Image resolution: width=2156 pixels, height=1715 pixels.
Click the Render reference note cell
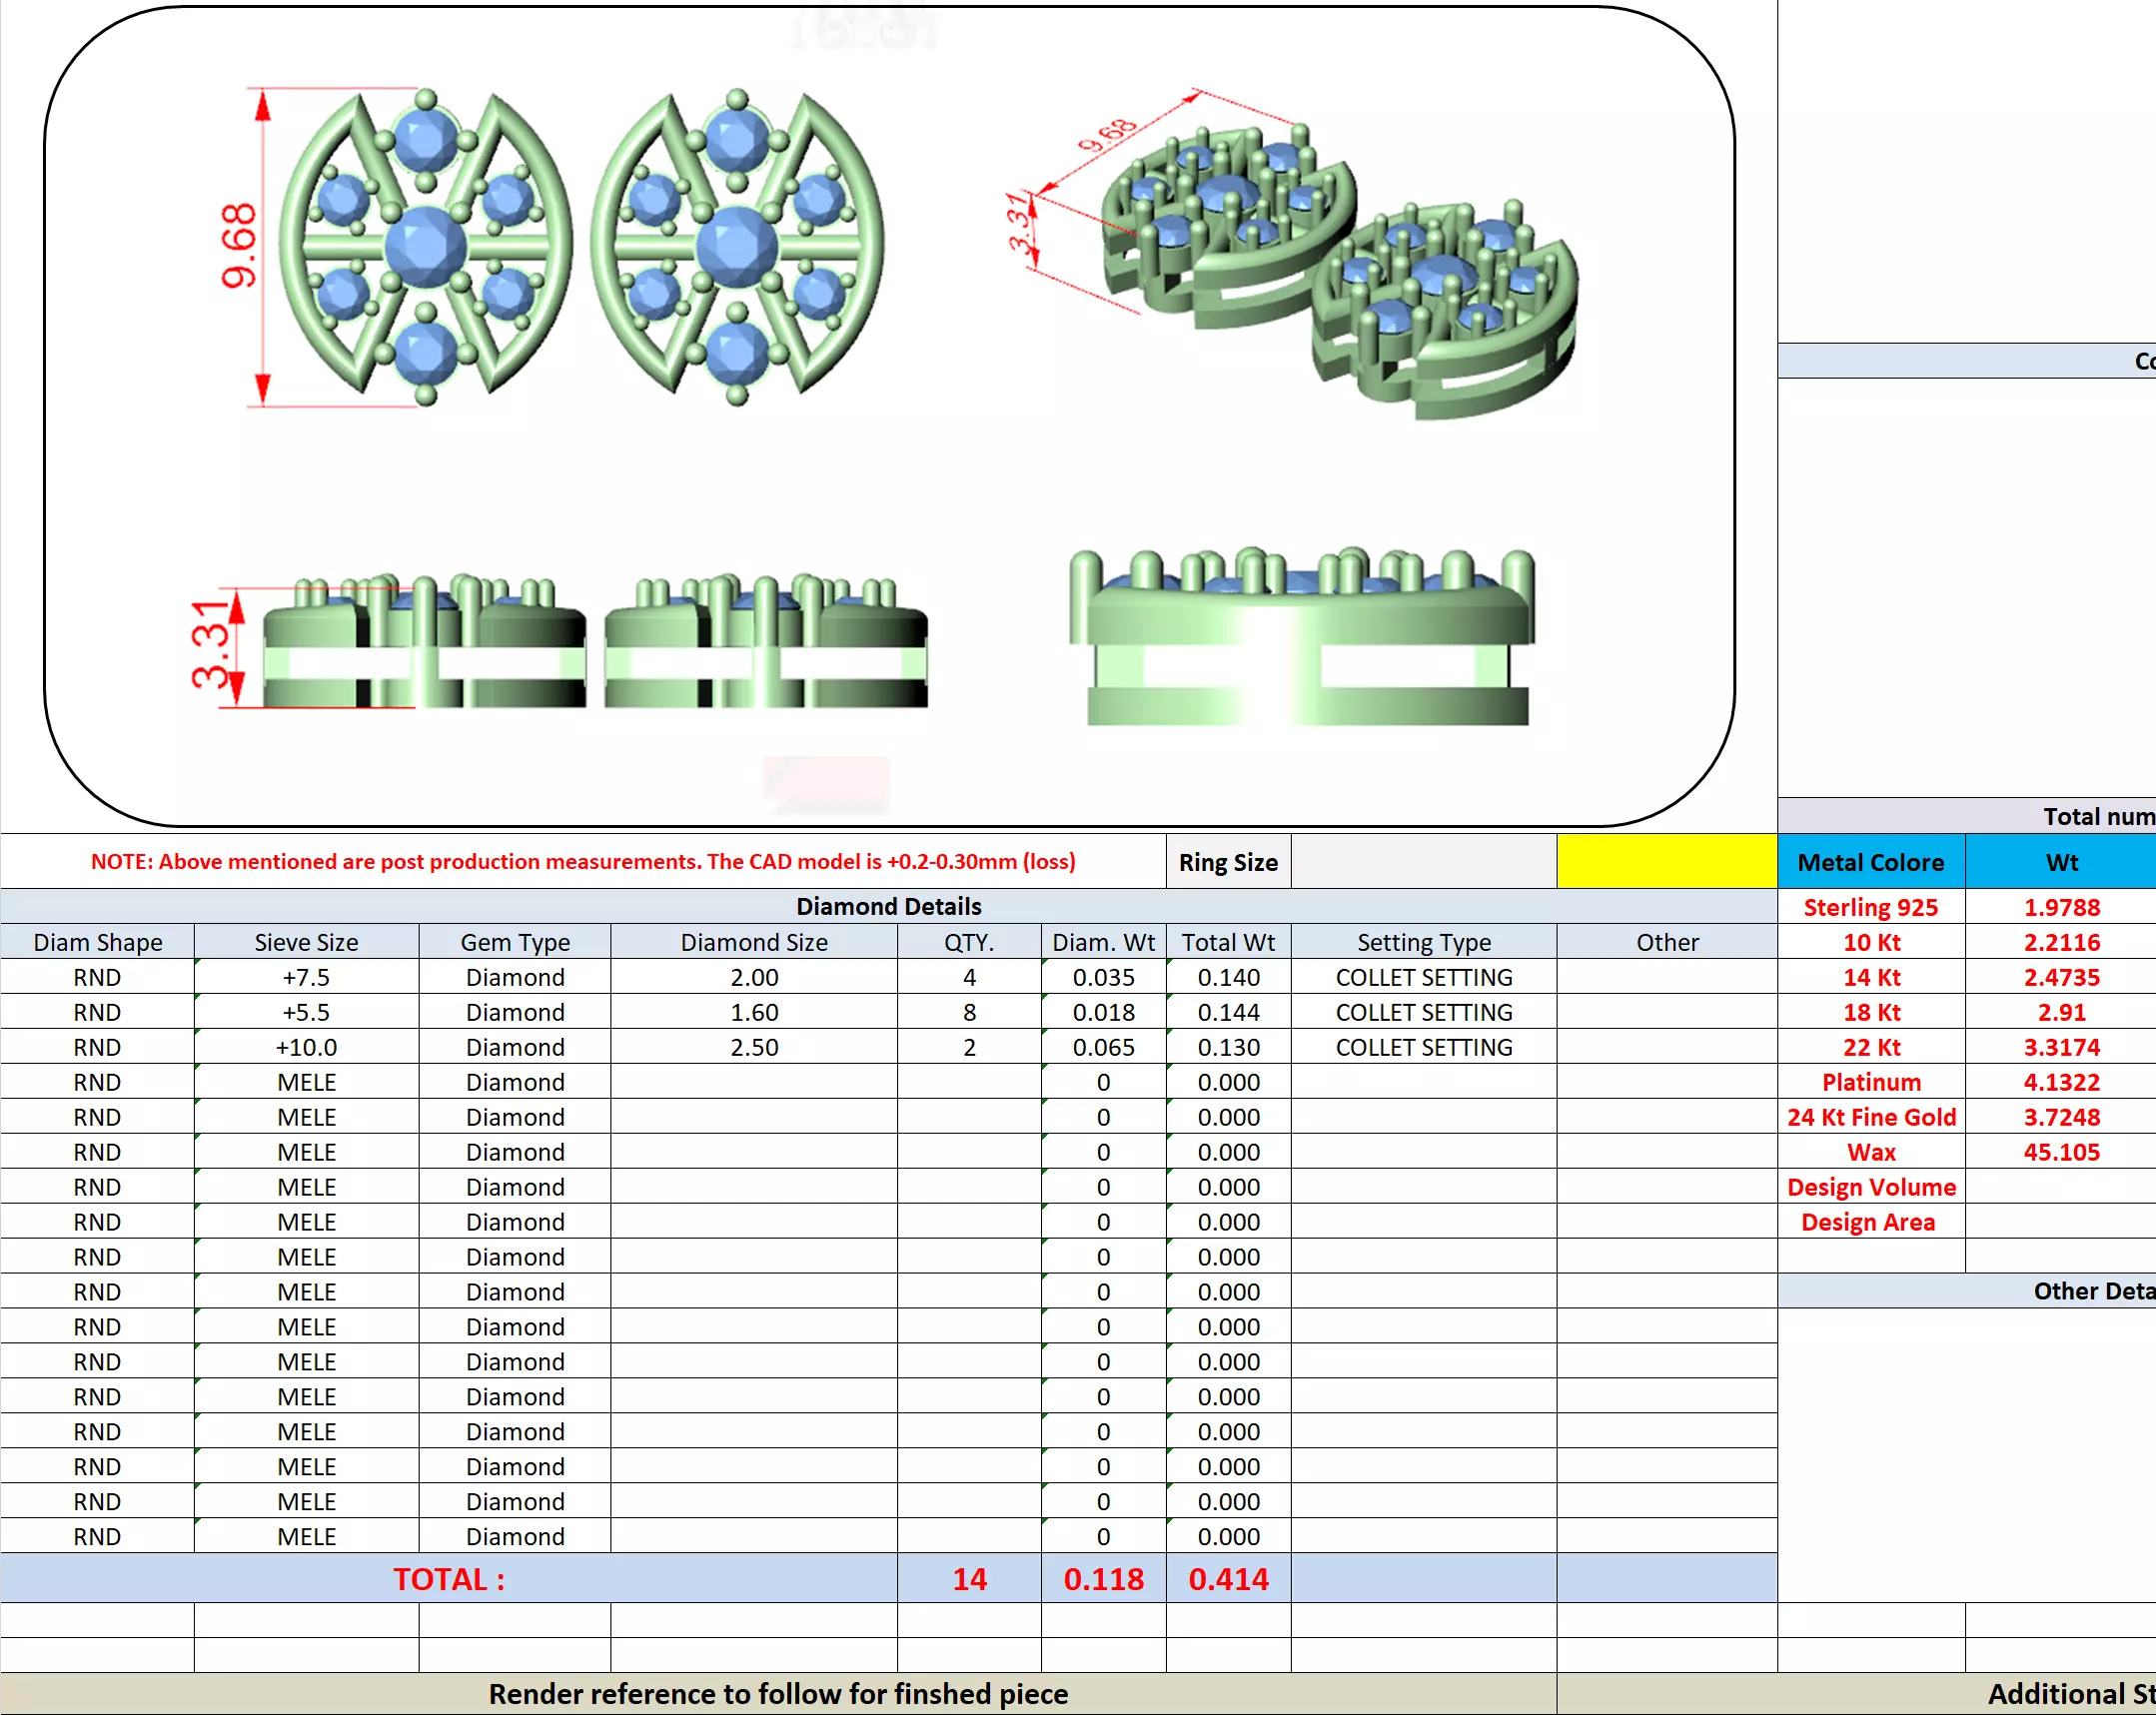pos(778,1694)
